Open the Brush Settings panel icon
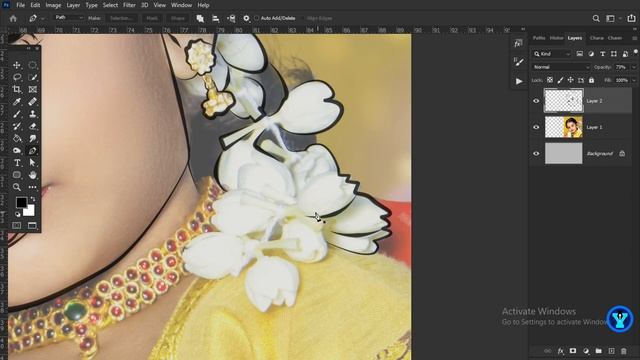Viewport: 640px width, 360px height. (x=518, y=62)
